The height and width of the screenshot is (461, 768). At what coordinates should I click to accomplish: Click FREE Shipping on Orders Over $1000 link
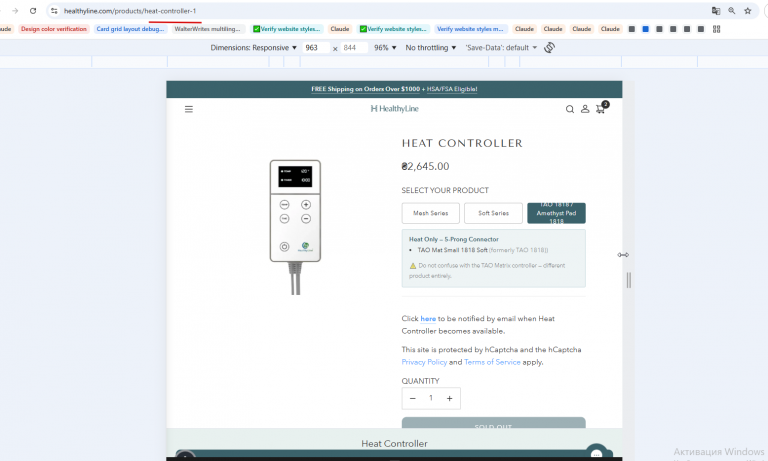pyautogui.click(x=365, y=89)
